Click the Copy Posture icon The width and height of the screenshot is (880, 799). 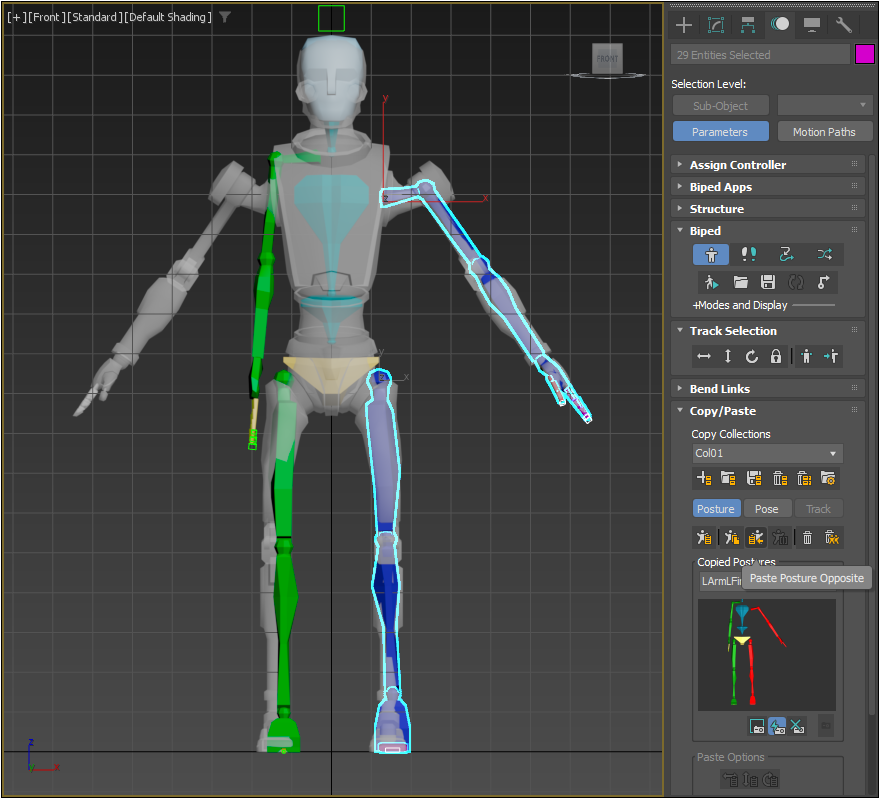704,538
